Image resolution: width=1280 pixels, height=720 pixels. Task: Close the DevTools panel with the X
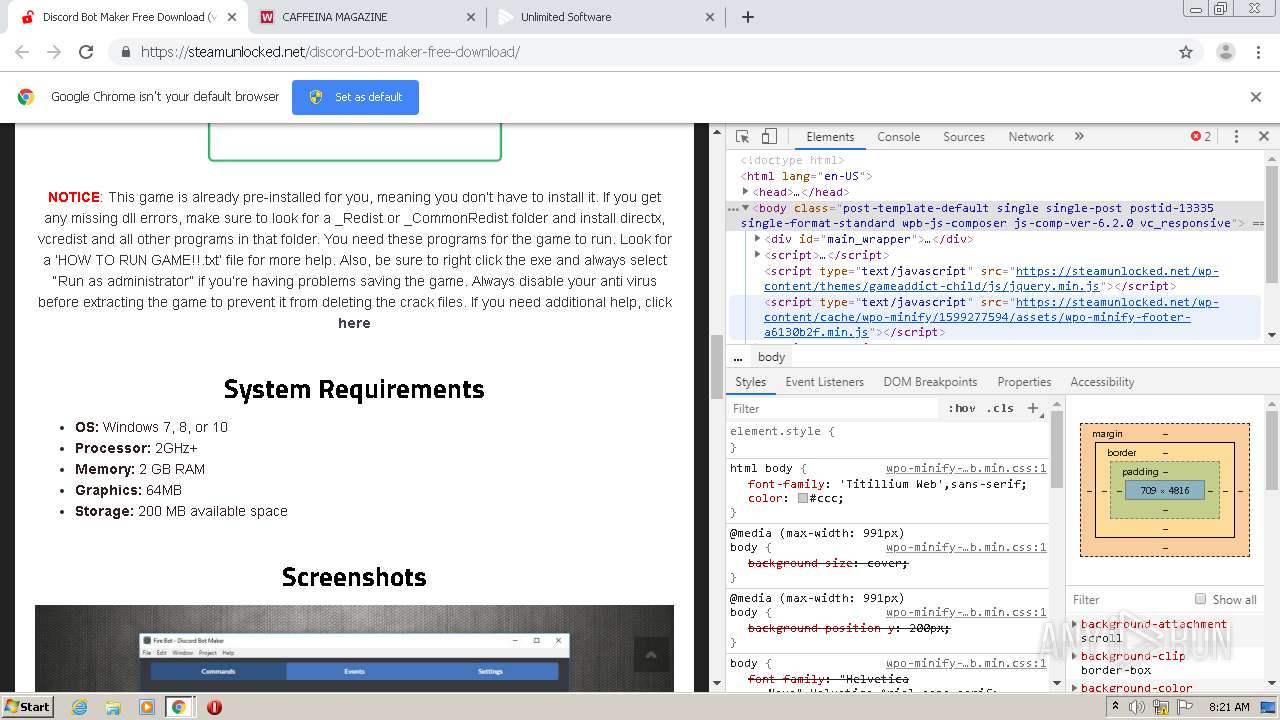[x=1263, y=137]
